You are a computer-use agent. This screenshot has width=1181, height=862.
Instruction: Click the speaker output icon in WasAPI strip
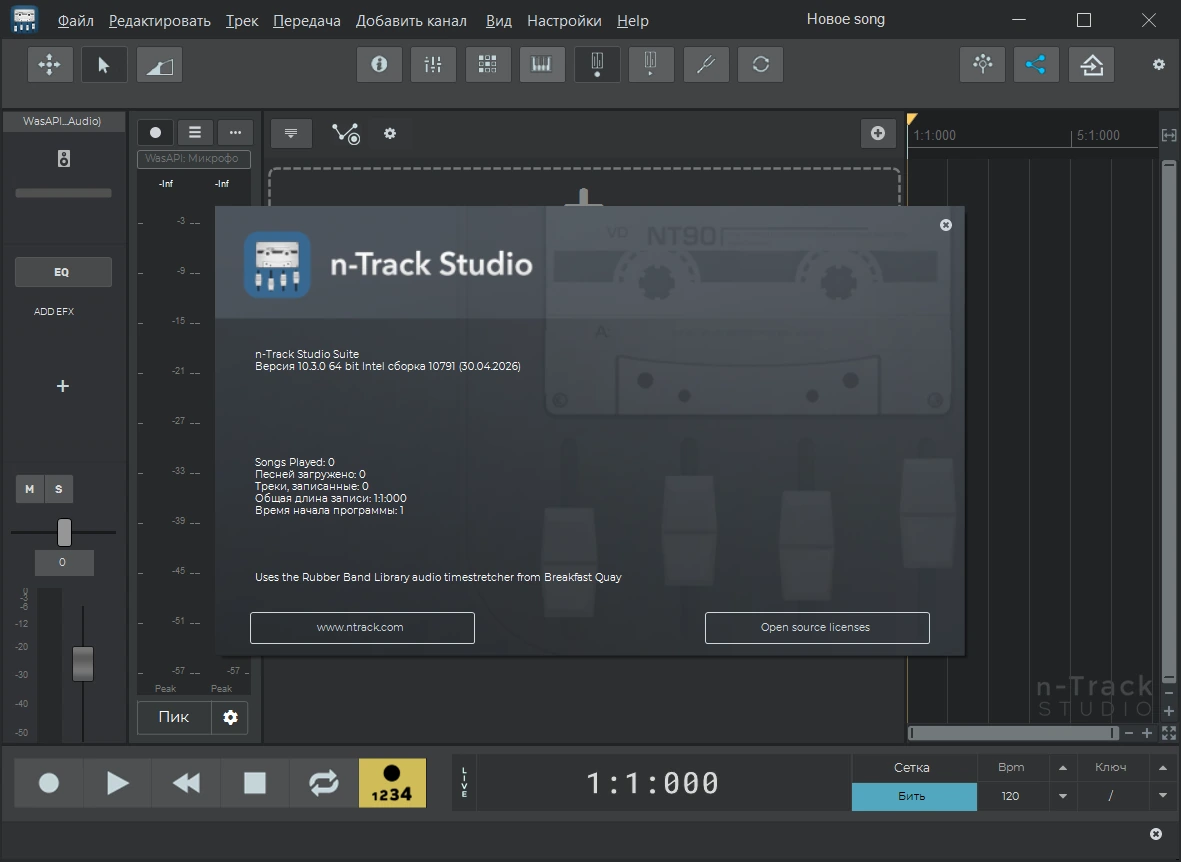(64, 158)
